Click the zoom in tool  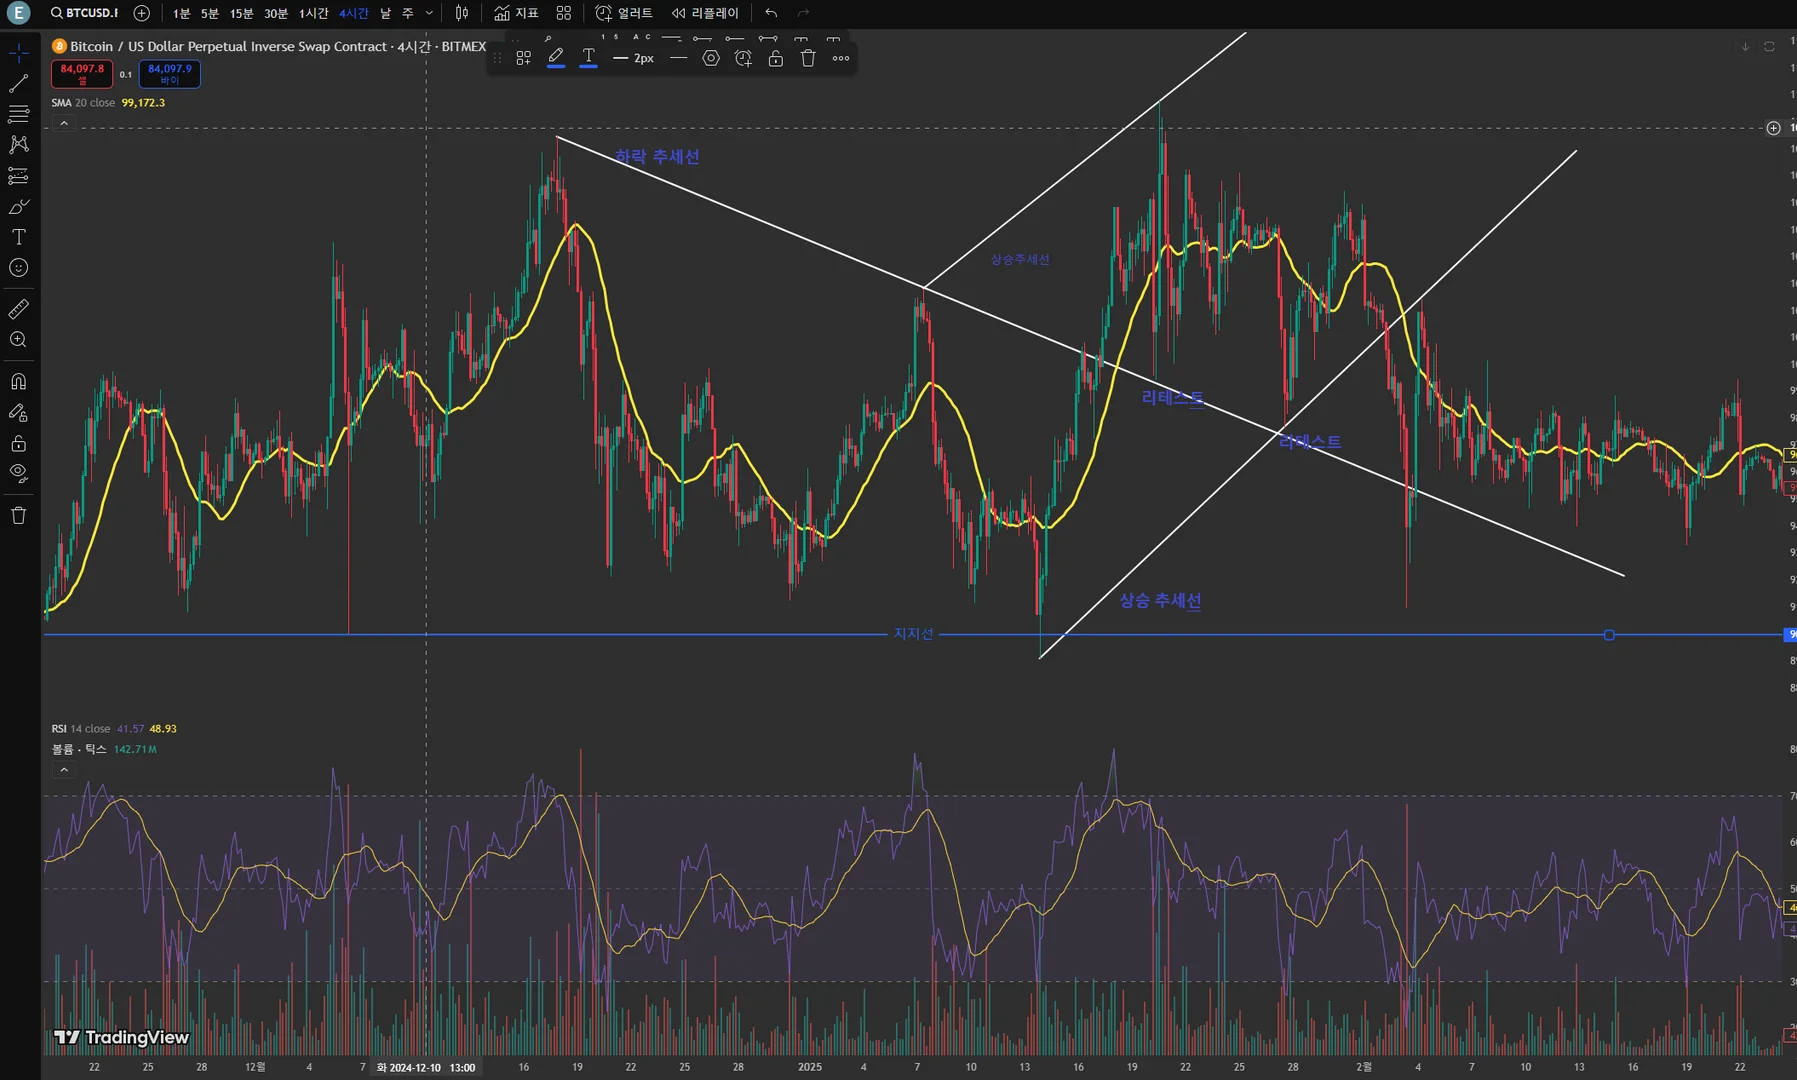18,340
